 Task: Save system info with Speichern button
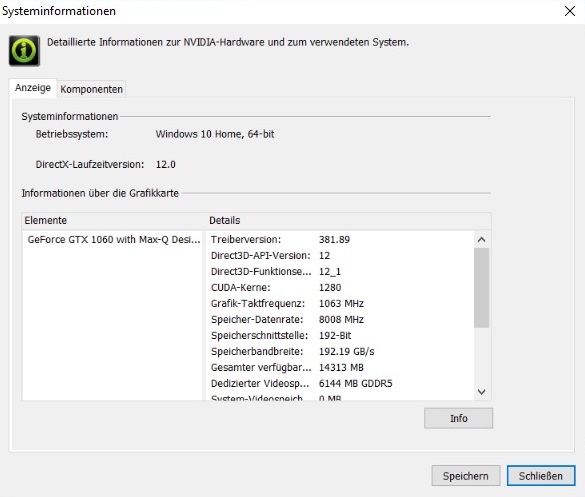coord(466,476)
